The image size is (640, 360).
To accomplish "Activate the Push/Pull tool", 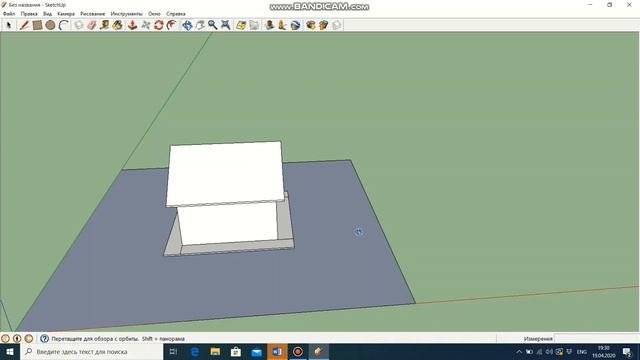I will click(132, 25).
